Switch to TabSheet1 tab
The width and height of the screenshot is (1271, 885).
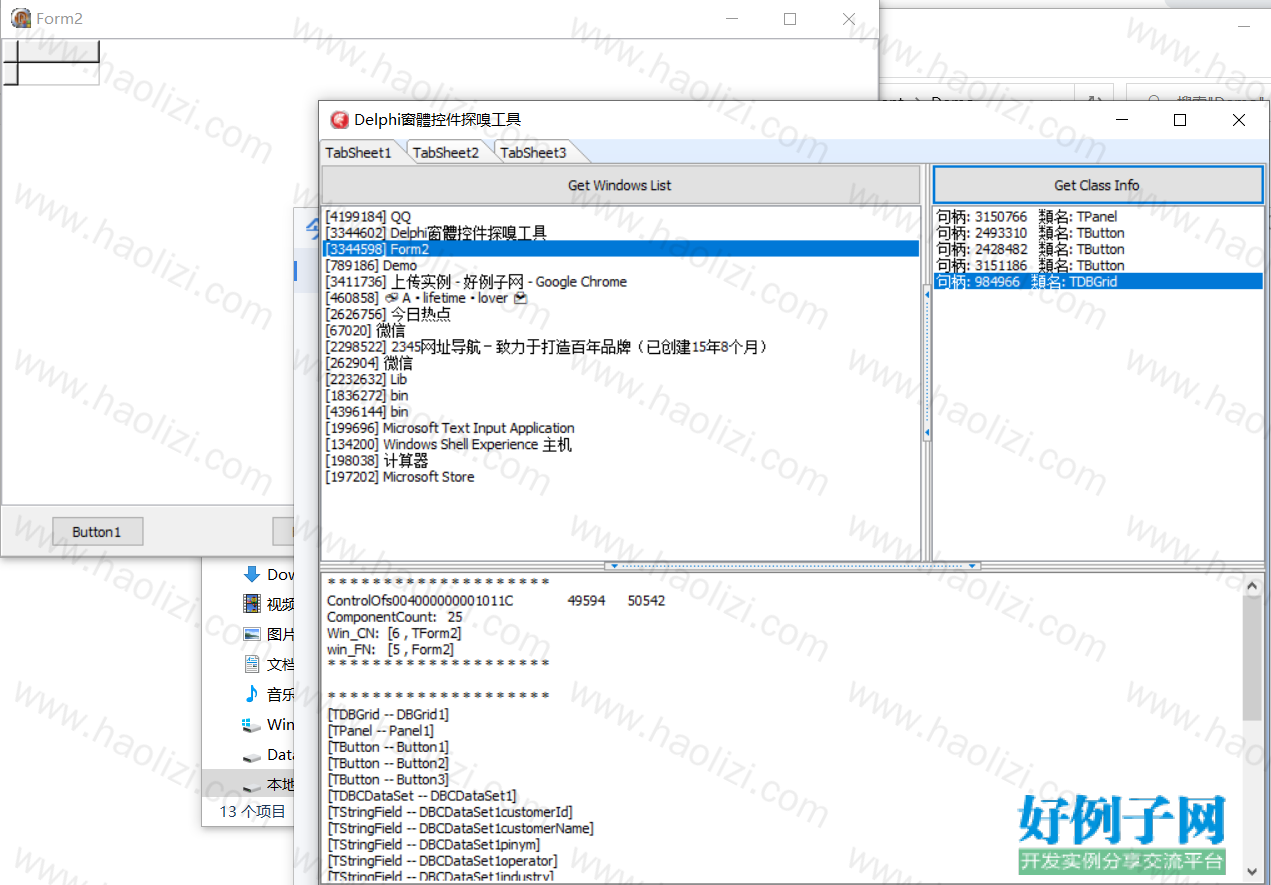[359, 152]
